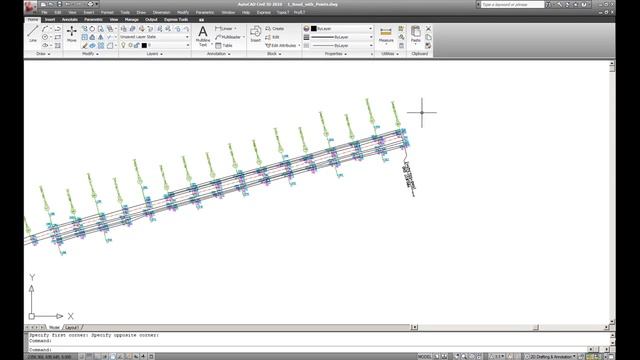The height and width of the screenshot is (360, 640).
Task: Toggle Quick Properties in the status bar
Action: click(151, 357)
